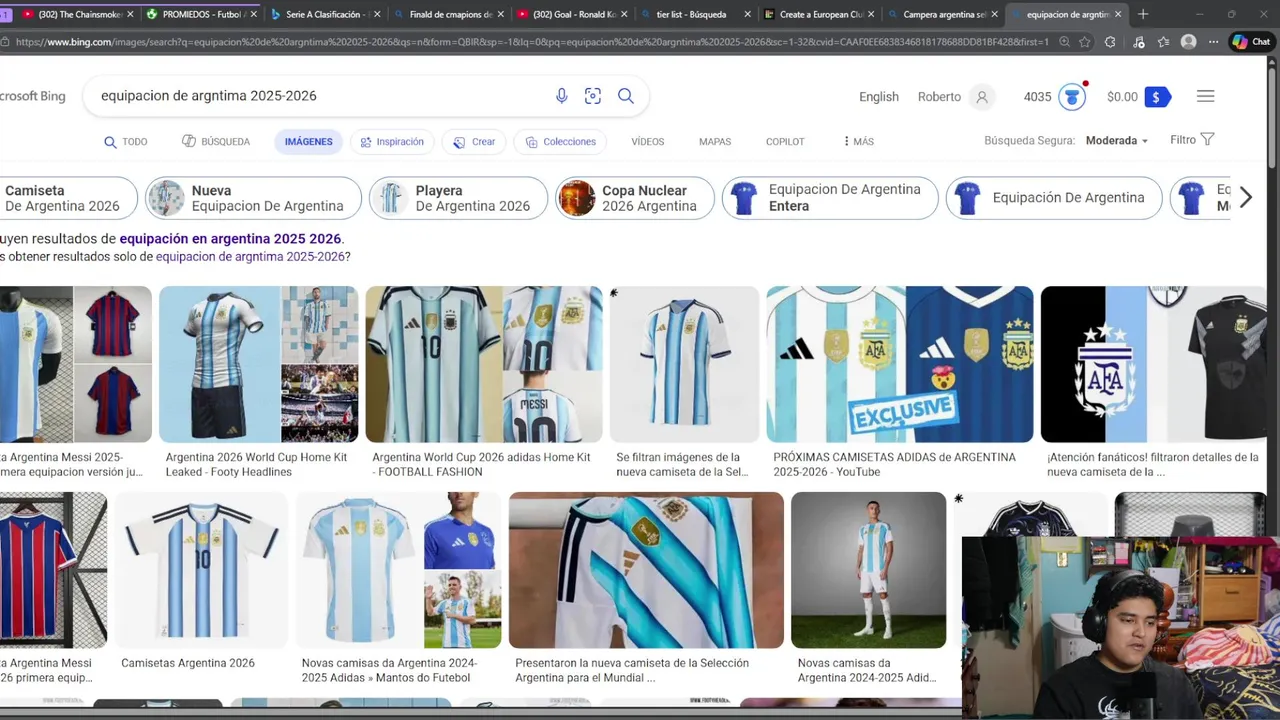Zoom icon in the address bar
This screenshot has width=1280, height=720.
coord(1064,42)
